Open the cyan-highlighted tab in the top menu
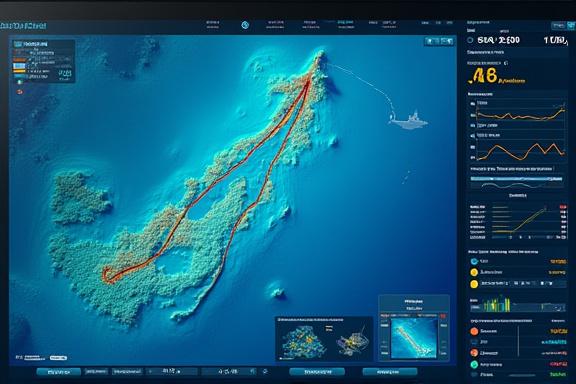Image resolution: width=576 pixels, height=384 pixels. pos(345,24)
